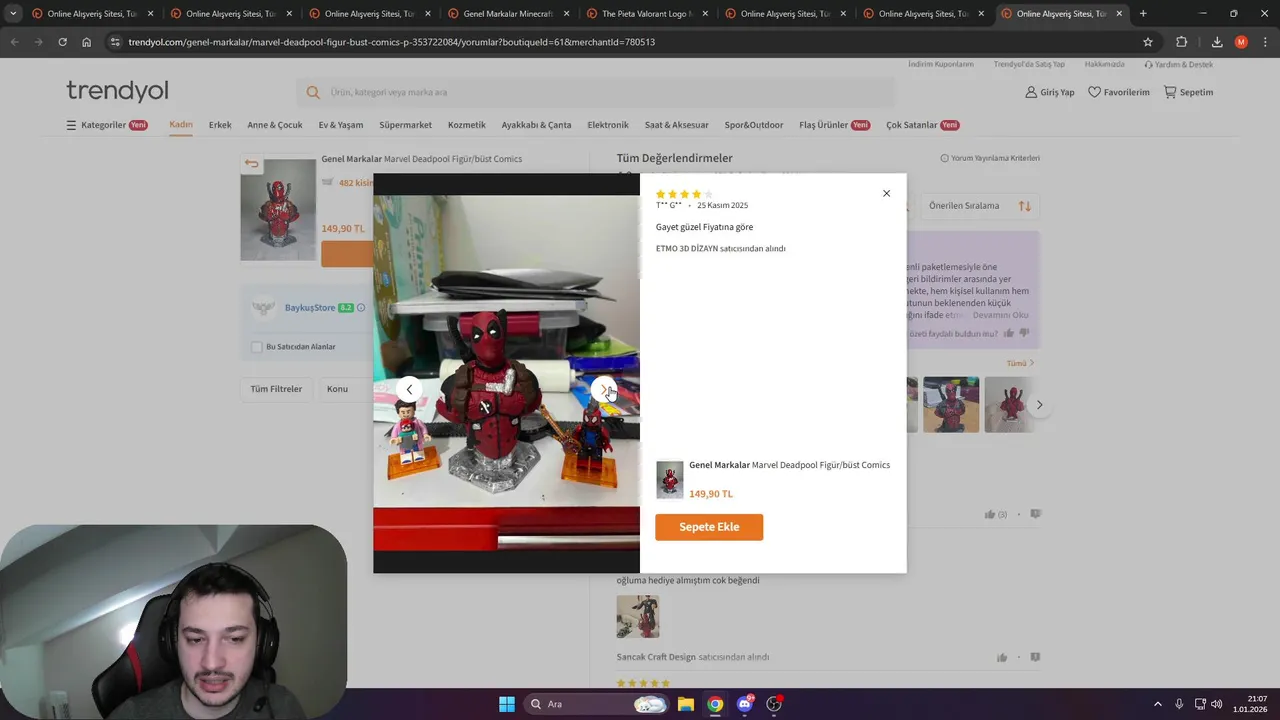1280x720 pixels.
Task: Click the sort arrows icon
Action: (1024, 206)
